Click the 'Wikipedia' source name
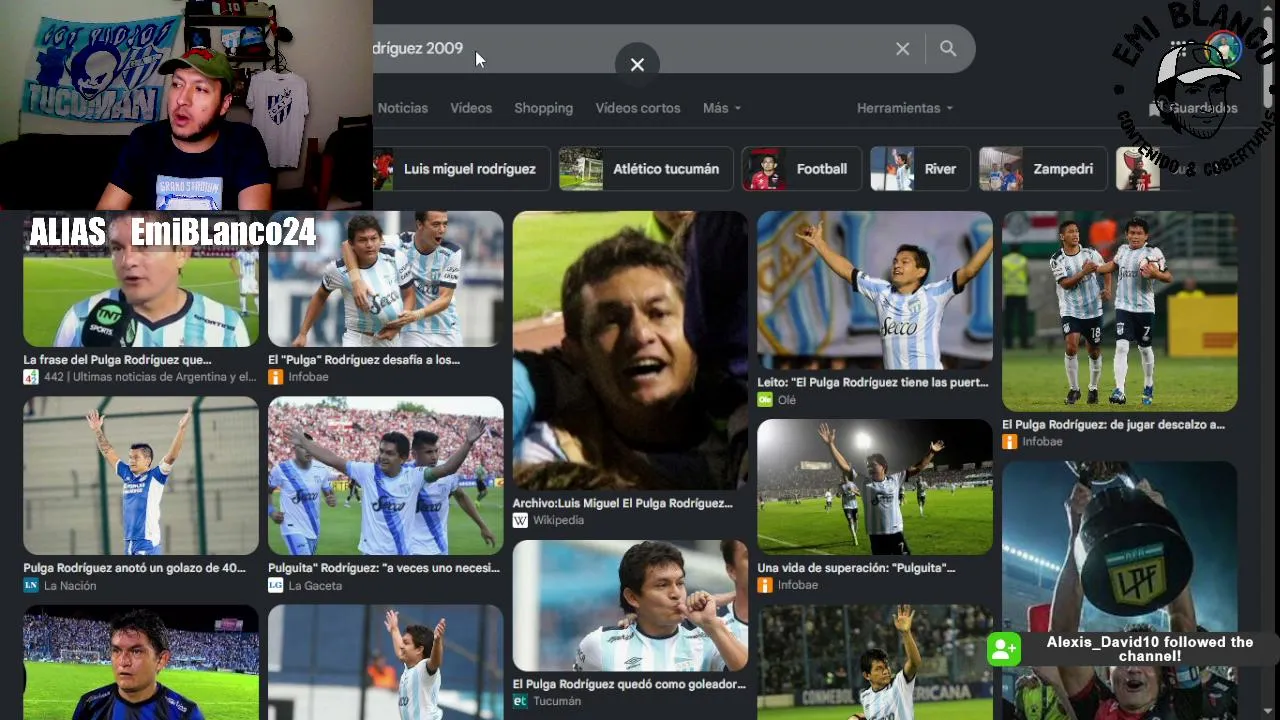The height and width of the screenshot is (720, 1280). tap(558, 520)
